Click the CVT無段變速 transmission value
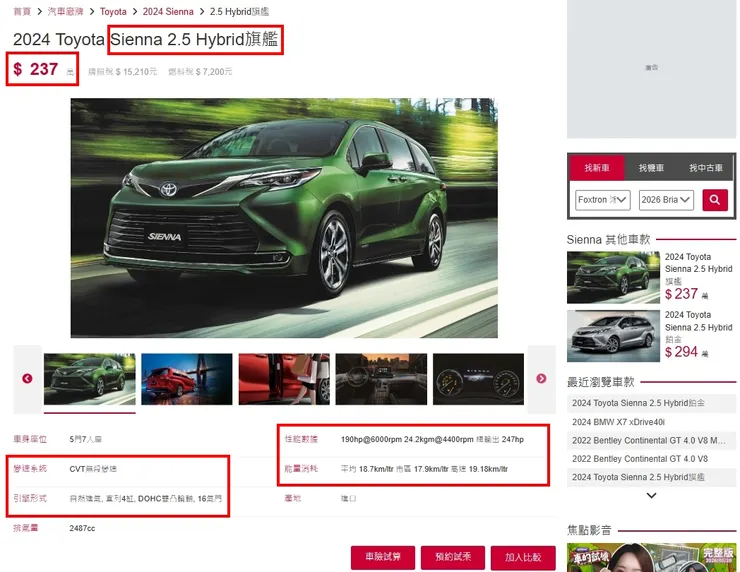 click(x=93, y=469)
